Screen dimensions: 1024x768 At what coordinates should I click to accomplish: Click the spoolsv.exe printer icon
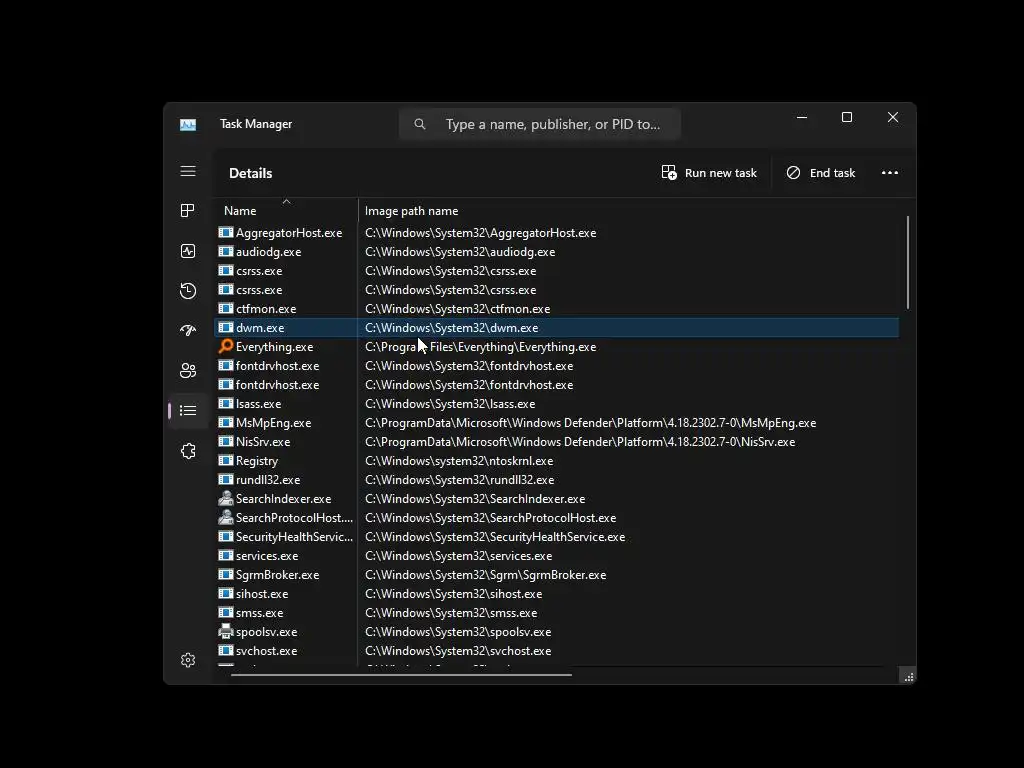(x=226, y=632)
